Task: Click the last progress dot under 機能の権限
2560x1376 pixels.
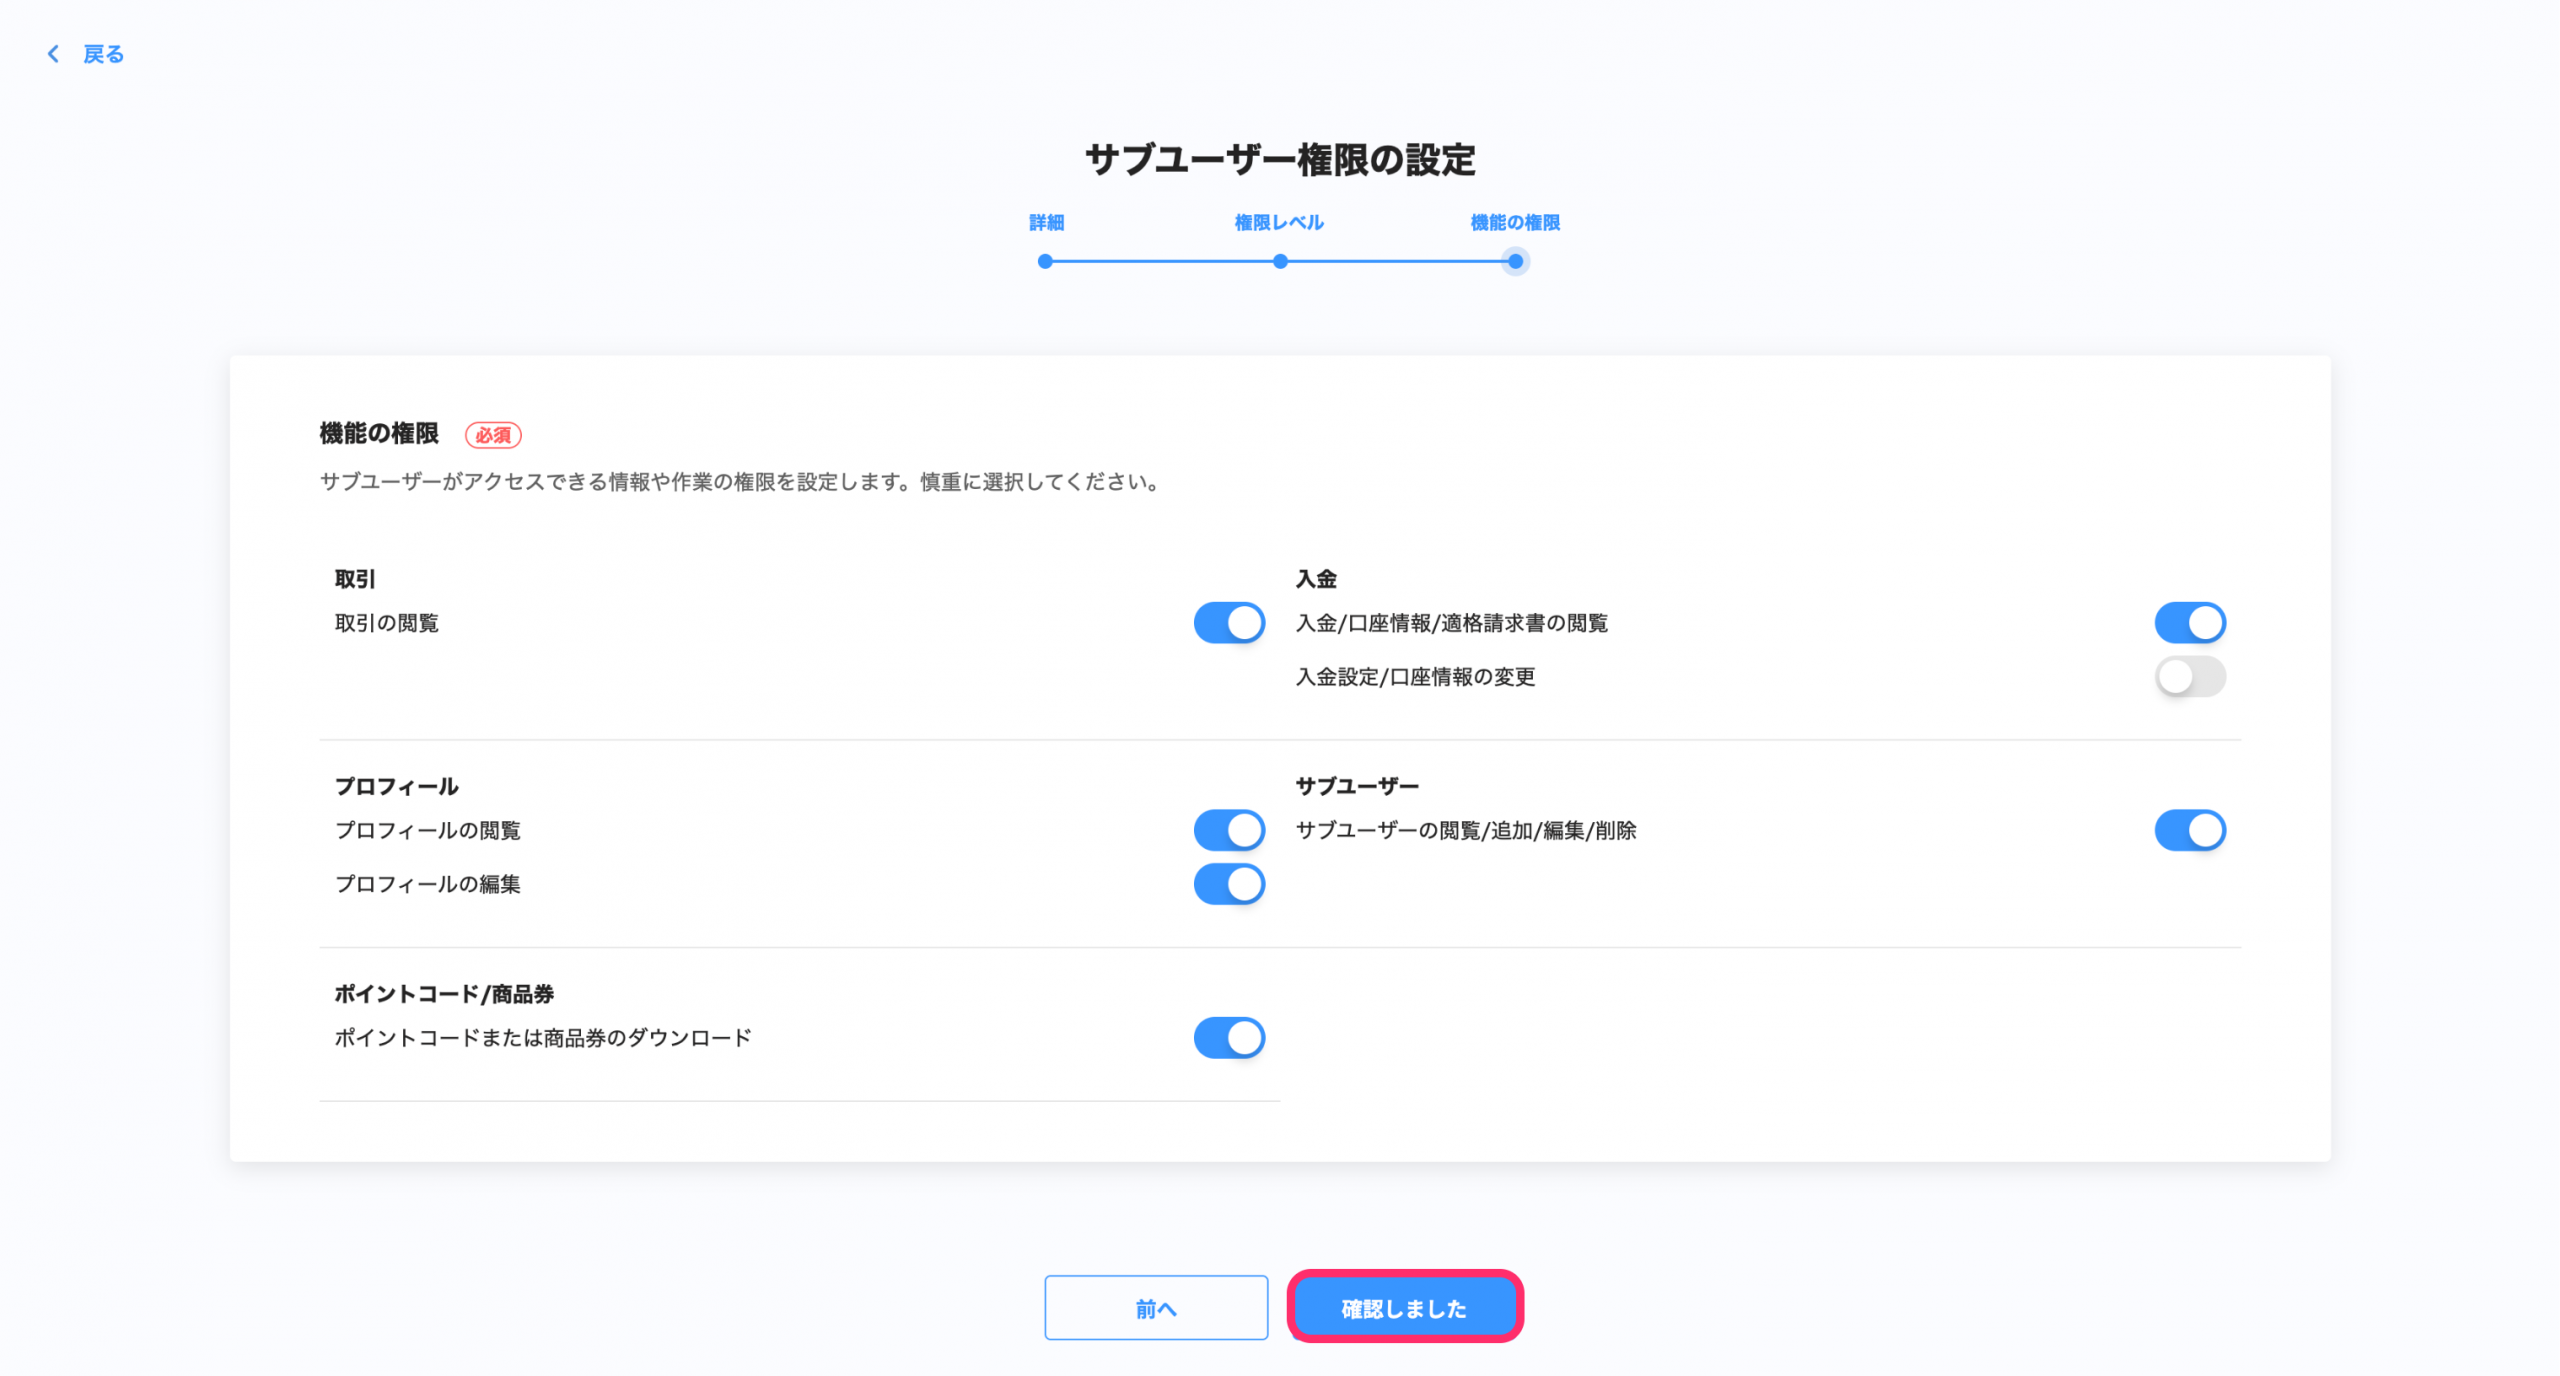Action: [x=1516, y=261]
